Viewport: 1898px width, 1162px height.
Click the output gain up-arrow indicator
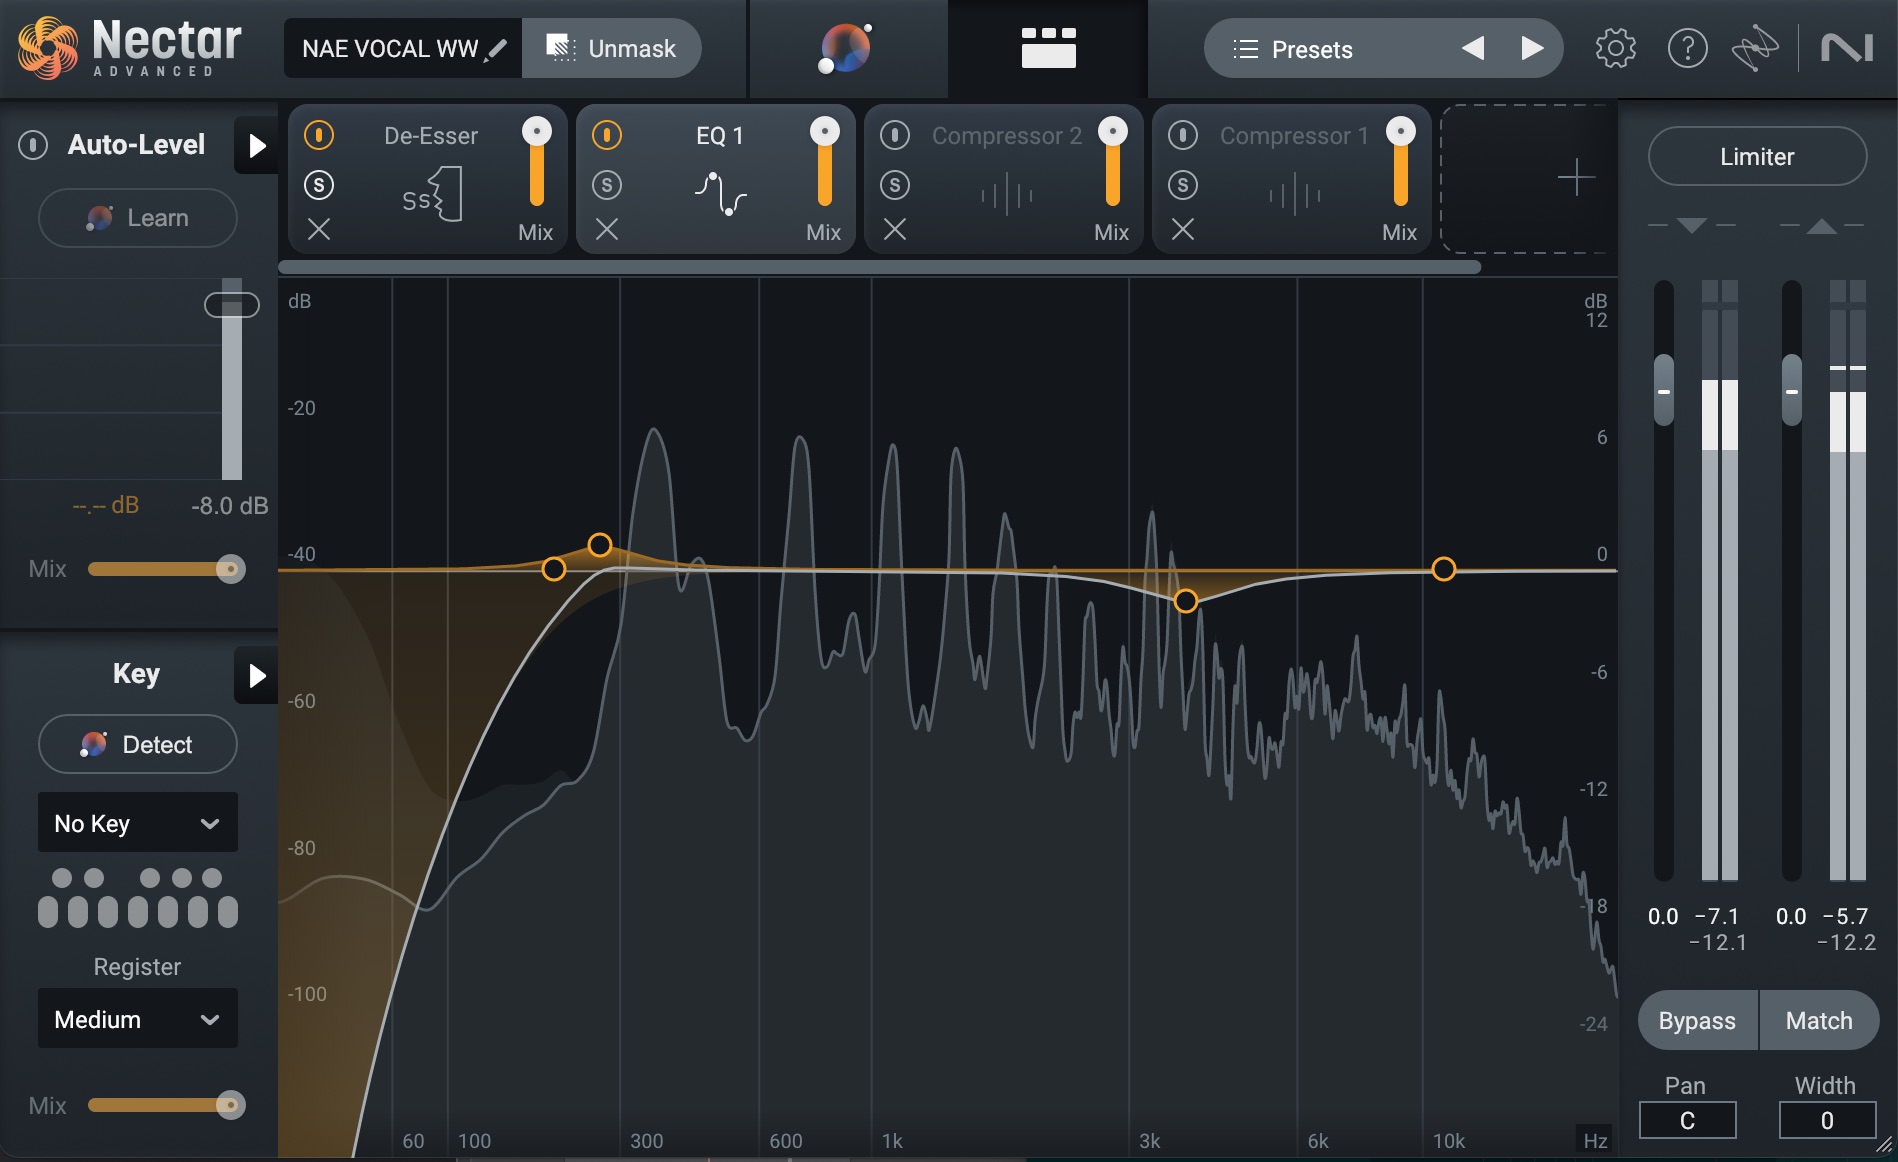[x=1822, y=226]
